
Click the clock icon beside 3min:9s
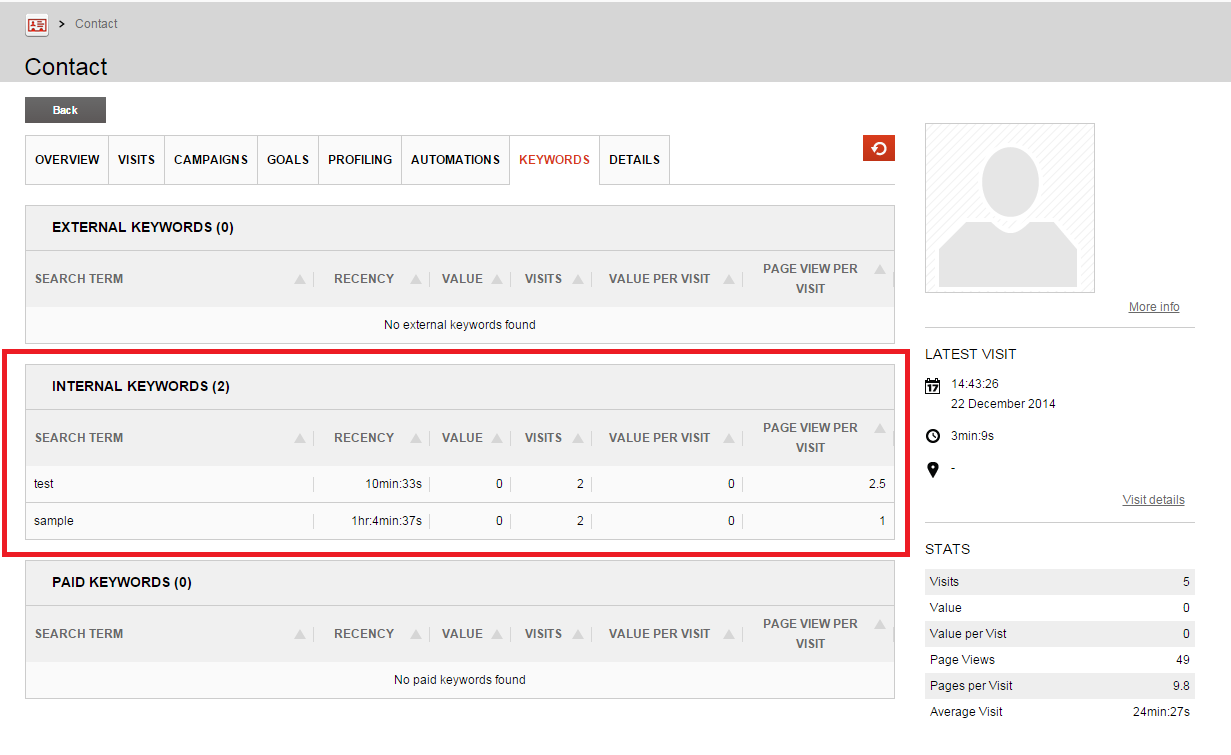coord(932,435)
